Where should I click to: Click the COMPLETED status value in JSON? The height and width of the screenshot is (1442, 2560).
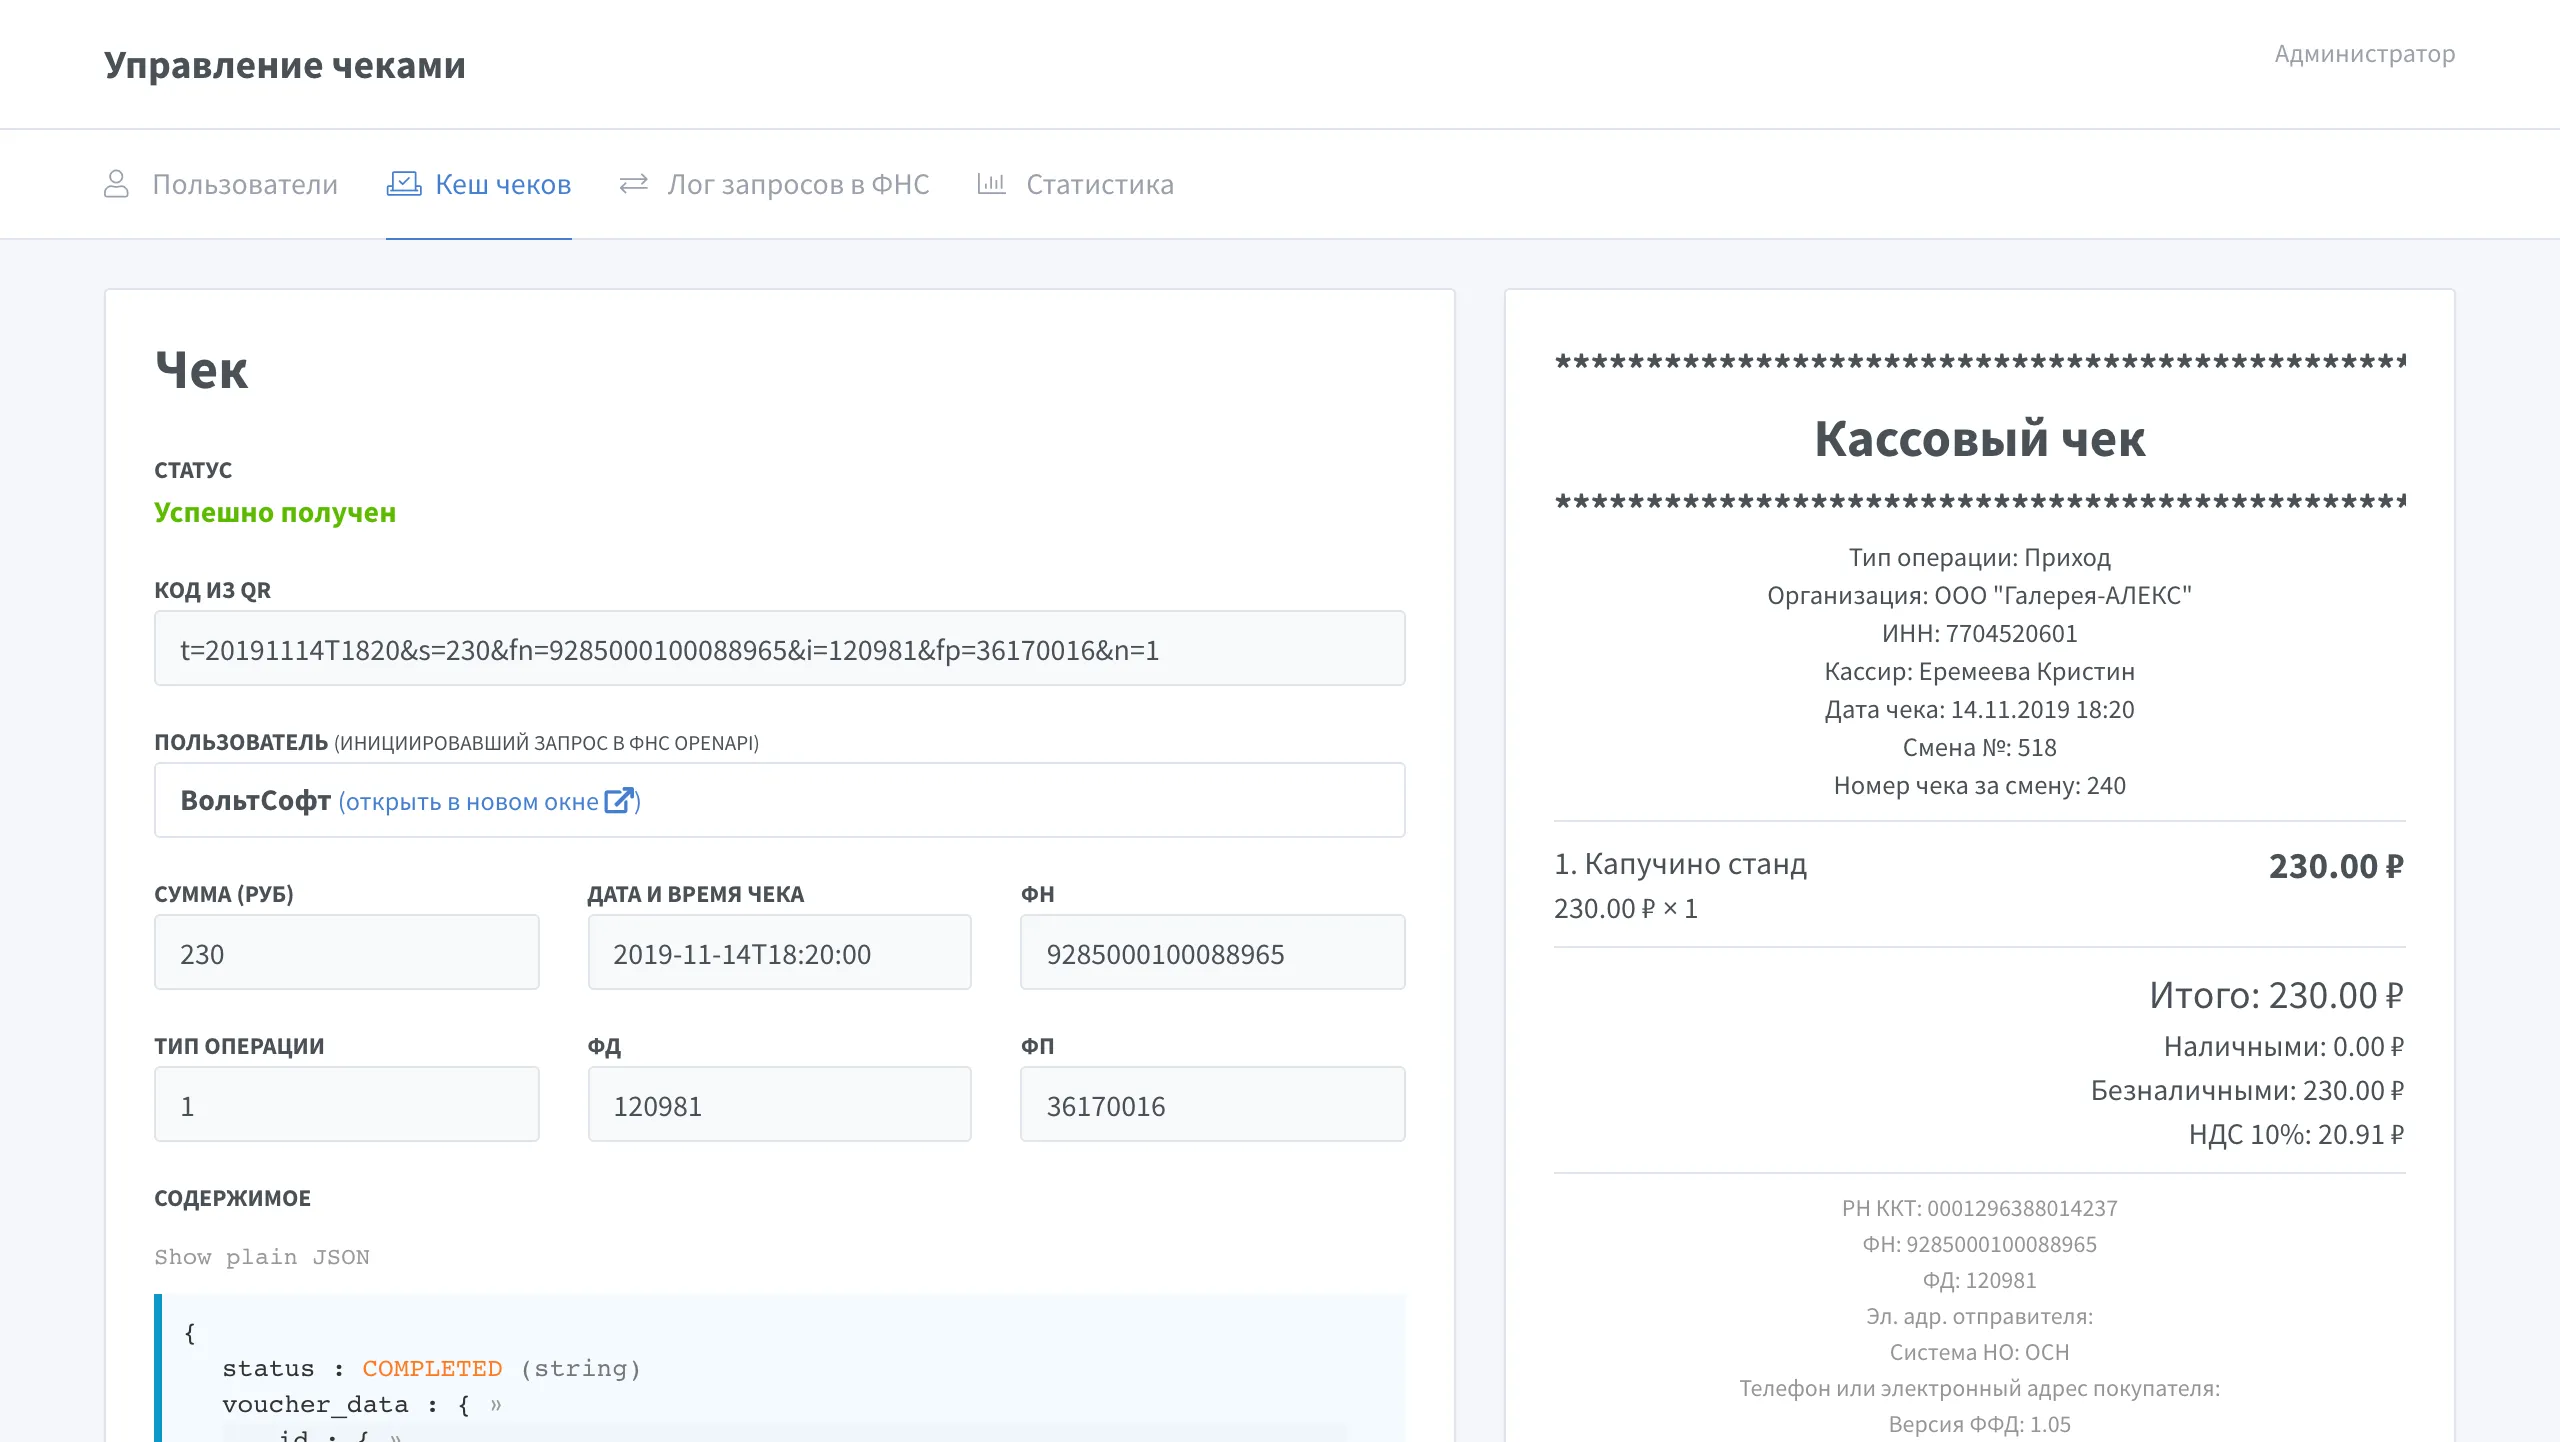click(432, 1368)
